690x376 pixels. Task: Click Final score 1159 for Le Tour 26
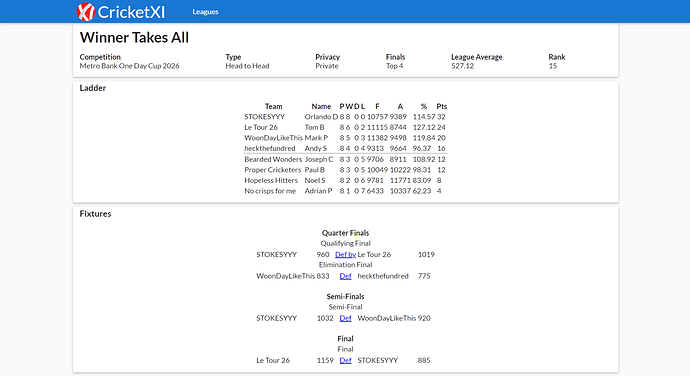tap(325, 361)
